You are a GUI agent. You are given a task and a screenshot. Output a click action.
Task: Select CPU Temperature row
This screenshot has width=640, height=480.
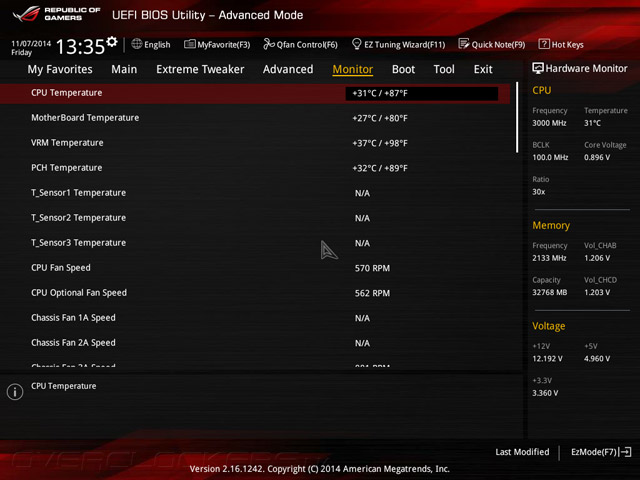(x=255, y=93)
